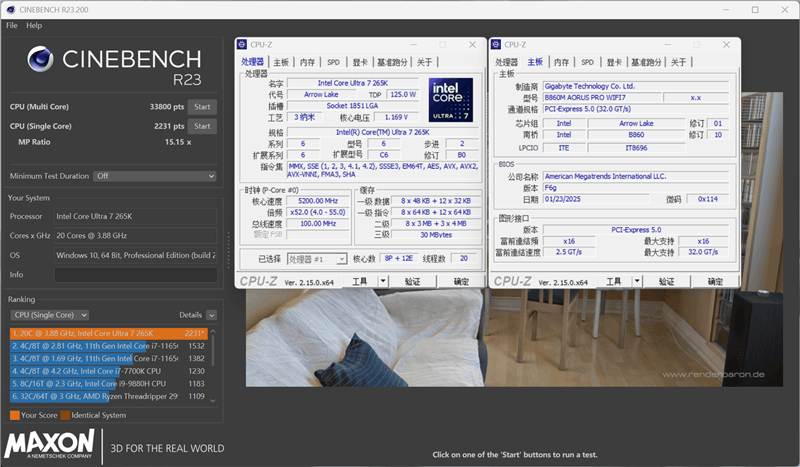The width and height of the screenshot is (800, 467).
Task: Click 确定 button in left CPU-Z
Action: coord(461,281)
